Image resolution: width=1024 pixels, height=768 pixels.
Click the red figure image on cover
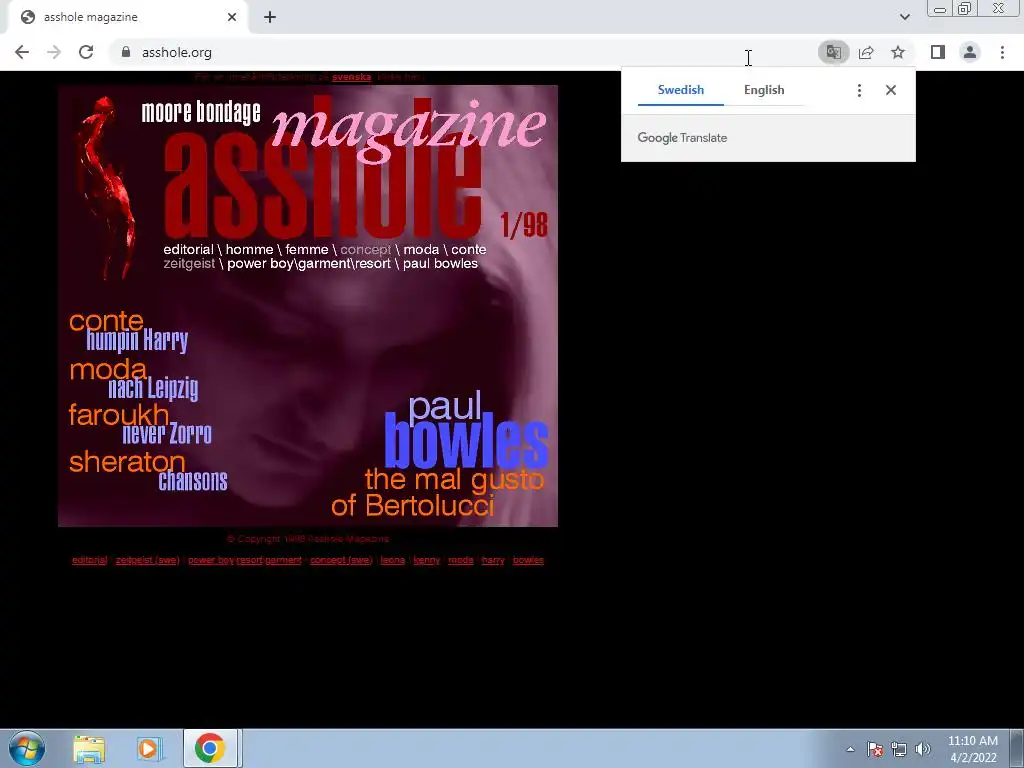pos(104,188)
